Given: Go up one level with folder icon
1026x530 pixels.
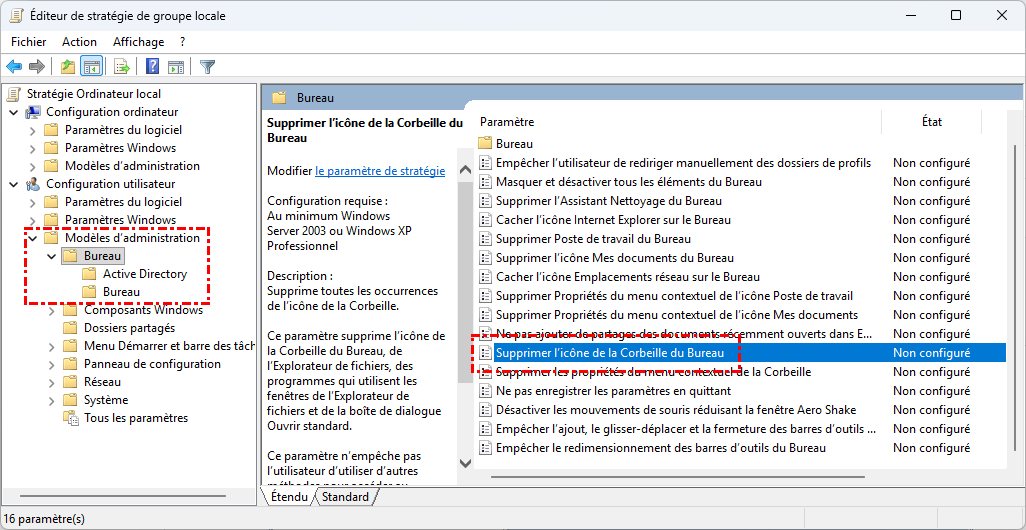Looking at the screenshot, I should [x=67, y=67].
